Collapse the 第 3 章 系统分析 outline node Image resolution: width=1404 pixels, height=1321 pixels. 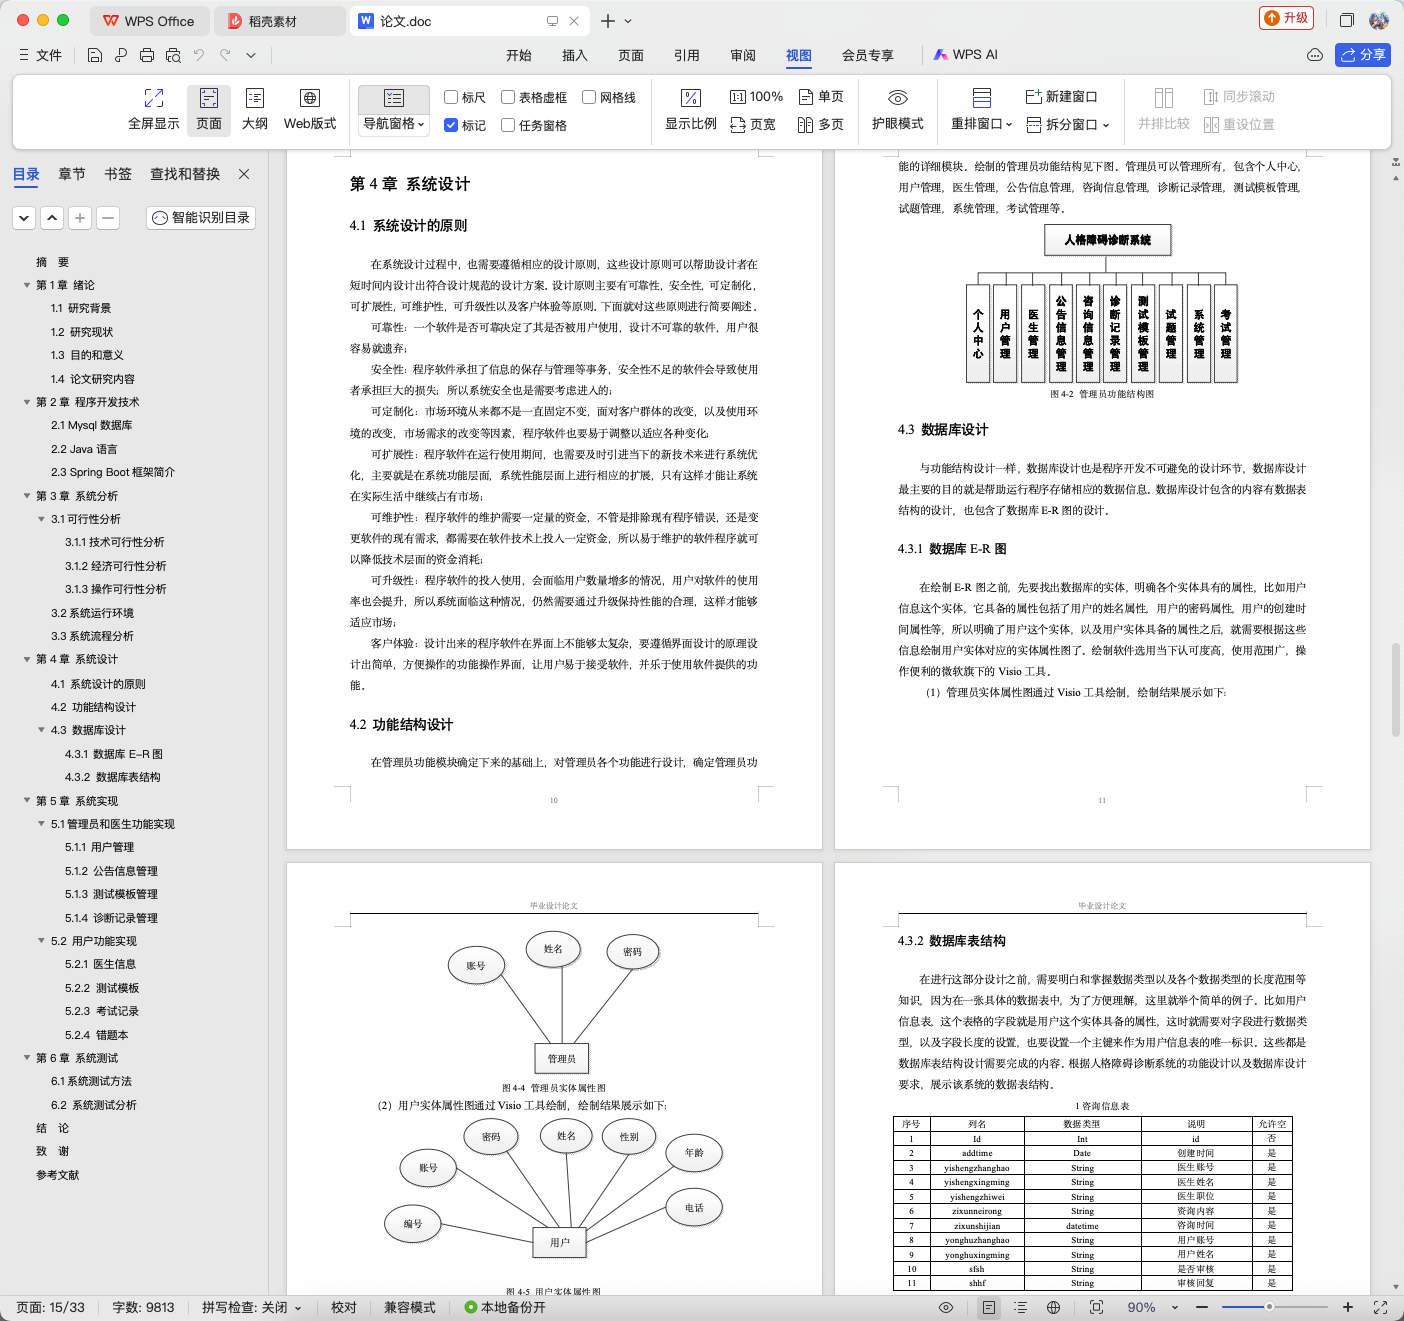point(27,496)
